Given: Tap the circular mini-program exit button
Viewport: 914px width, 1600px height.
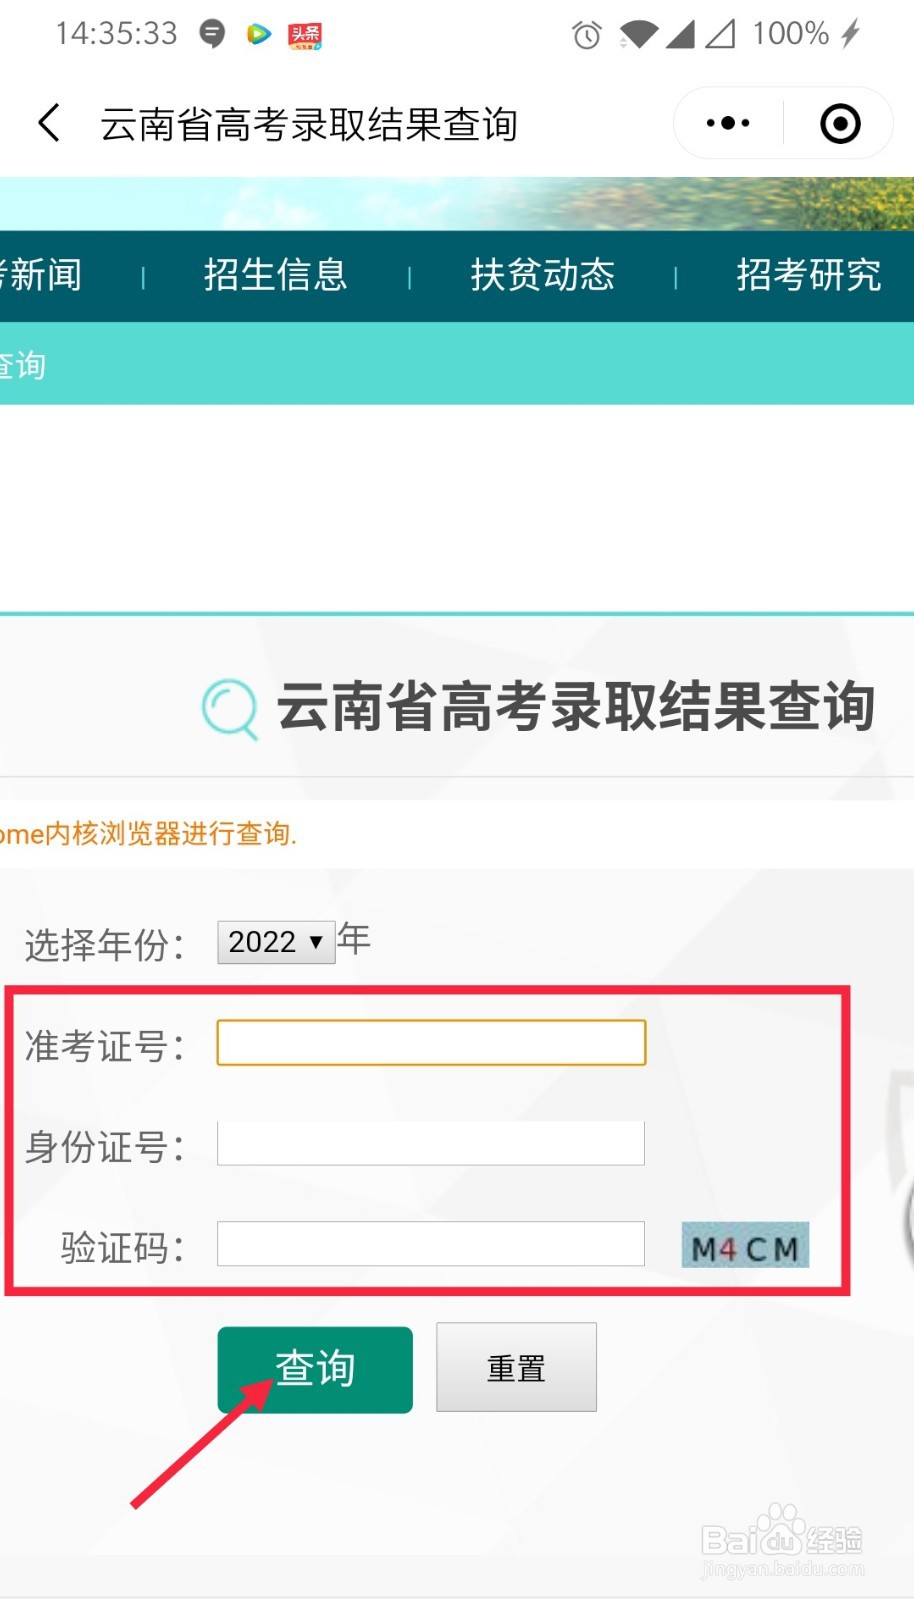Looking at the screenshot, I should coord(839,122).
